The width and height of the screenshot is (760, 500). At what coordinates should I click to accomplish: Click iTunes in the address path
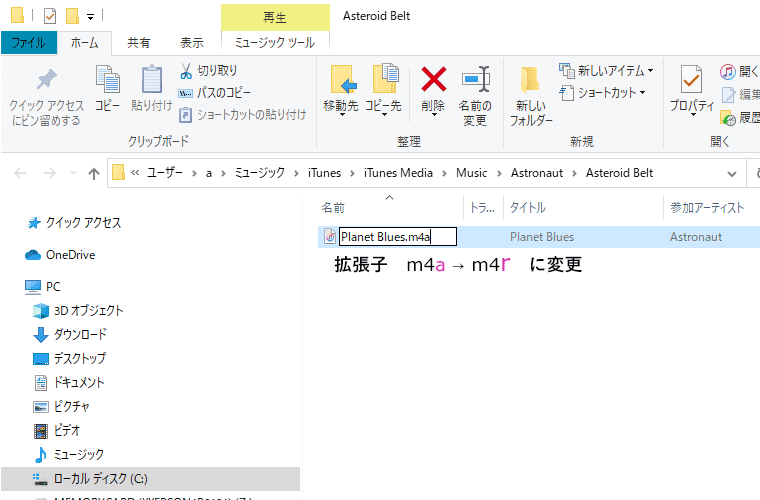coord(324,173)
